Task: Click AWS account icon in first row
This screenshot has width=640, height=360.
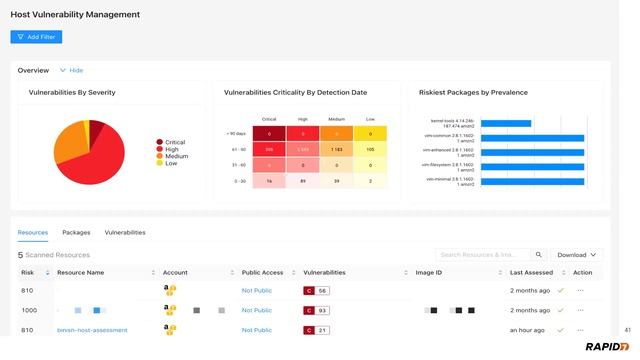Action: point(170,290)
